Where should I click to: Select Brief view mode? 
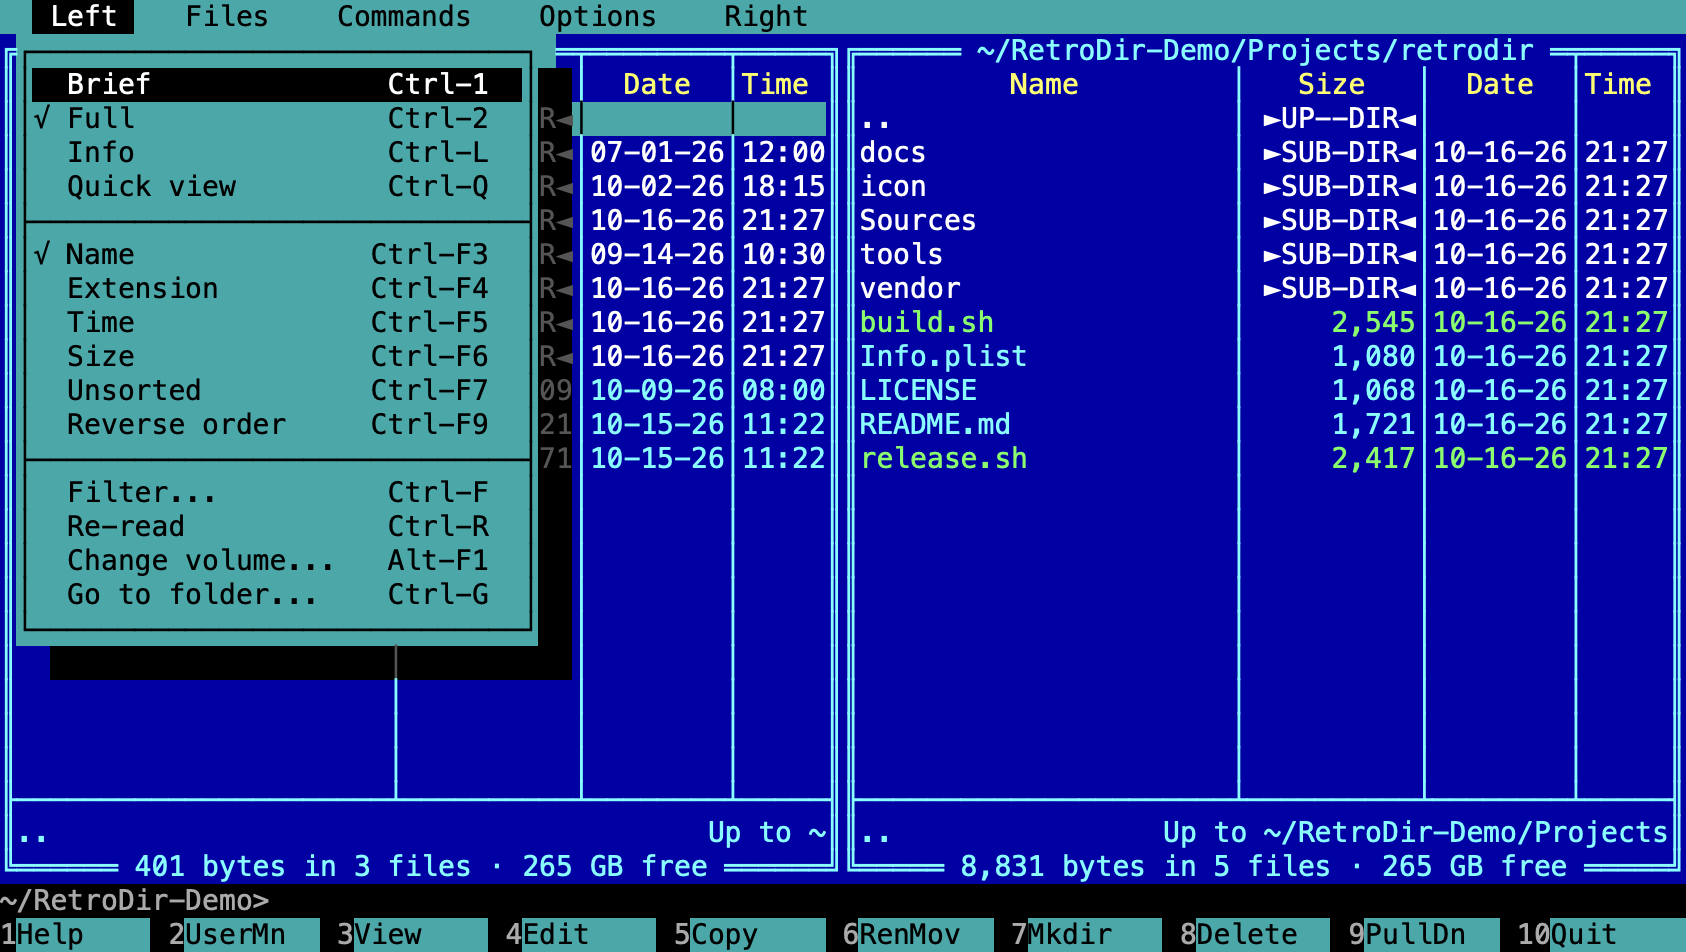tap(277, 85)
